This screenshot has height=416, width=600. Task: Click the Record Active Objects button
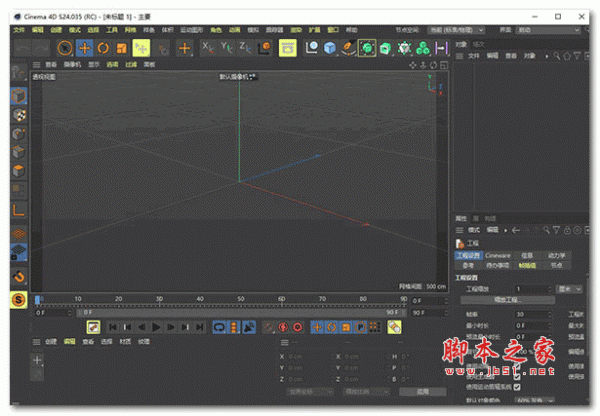pos(281,327)
